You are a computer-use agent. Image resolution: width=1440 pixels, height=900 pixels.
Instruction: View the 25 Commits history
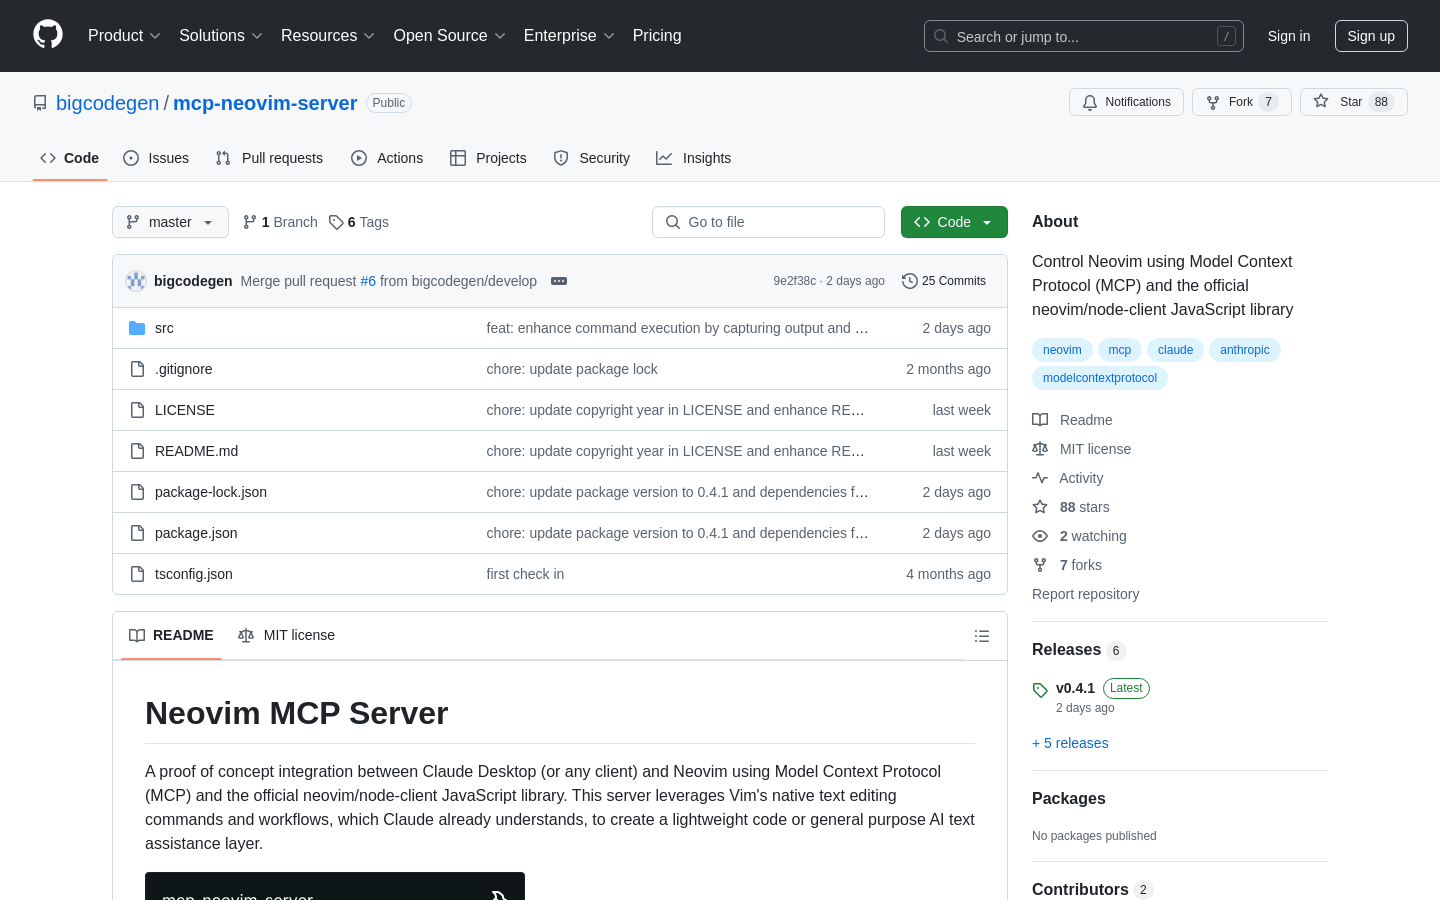(944, 281)
